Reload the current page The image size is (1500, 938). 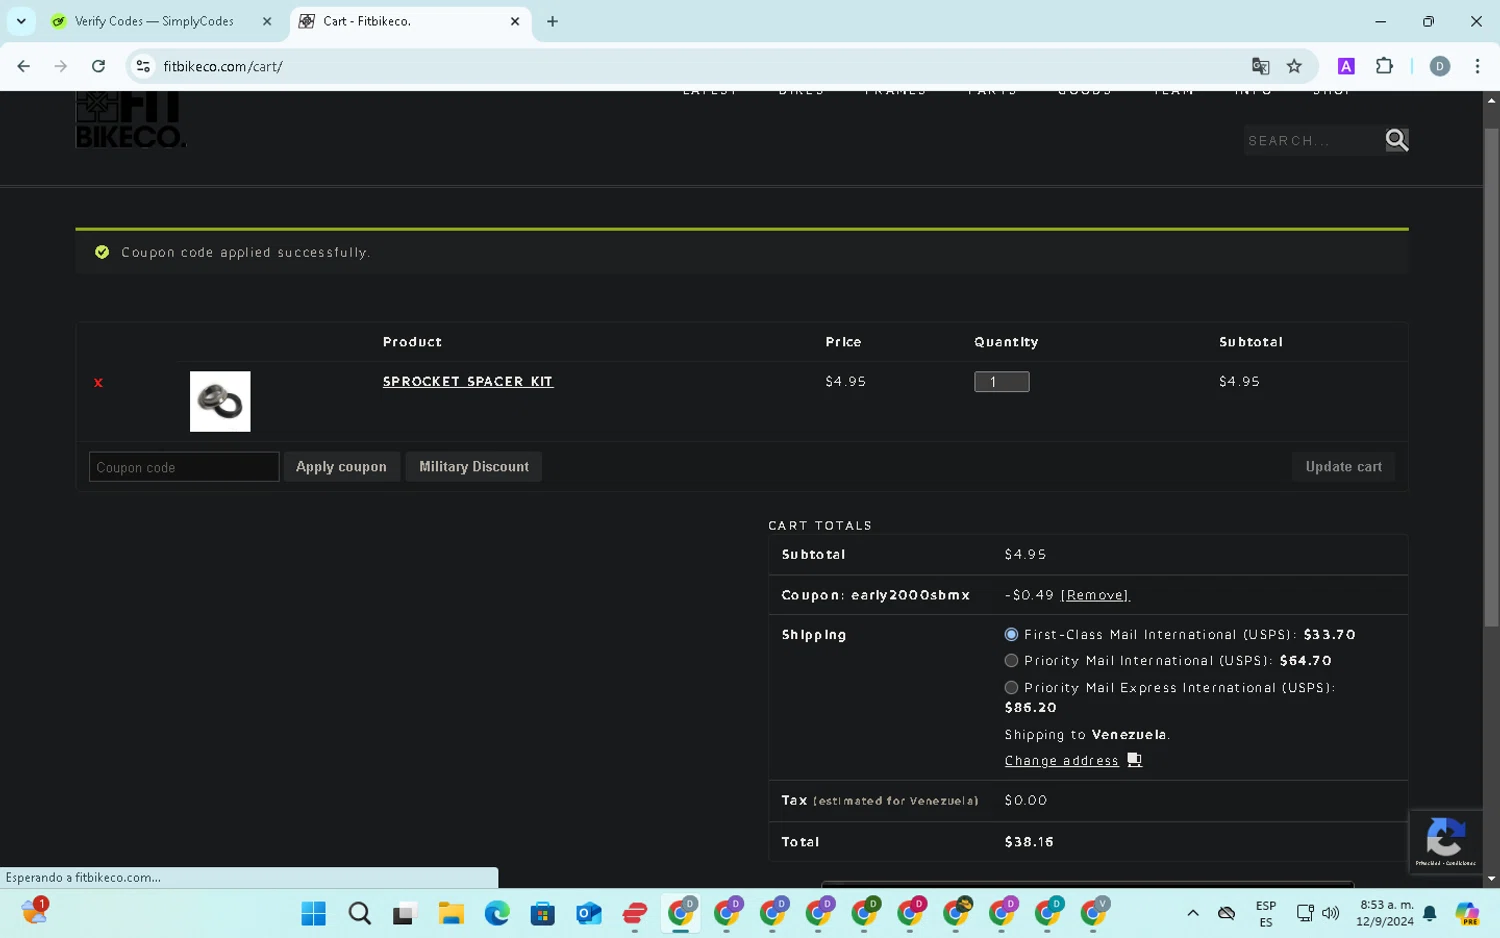[98, 66]
